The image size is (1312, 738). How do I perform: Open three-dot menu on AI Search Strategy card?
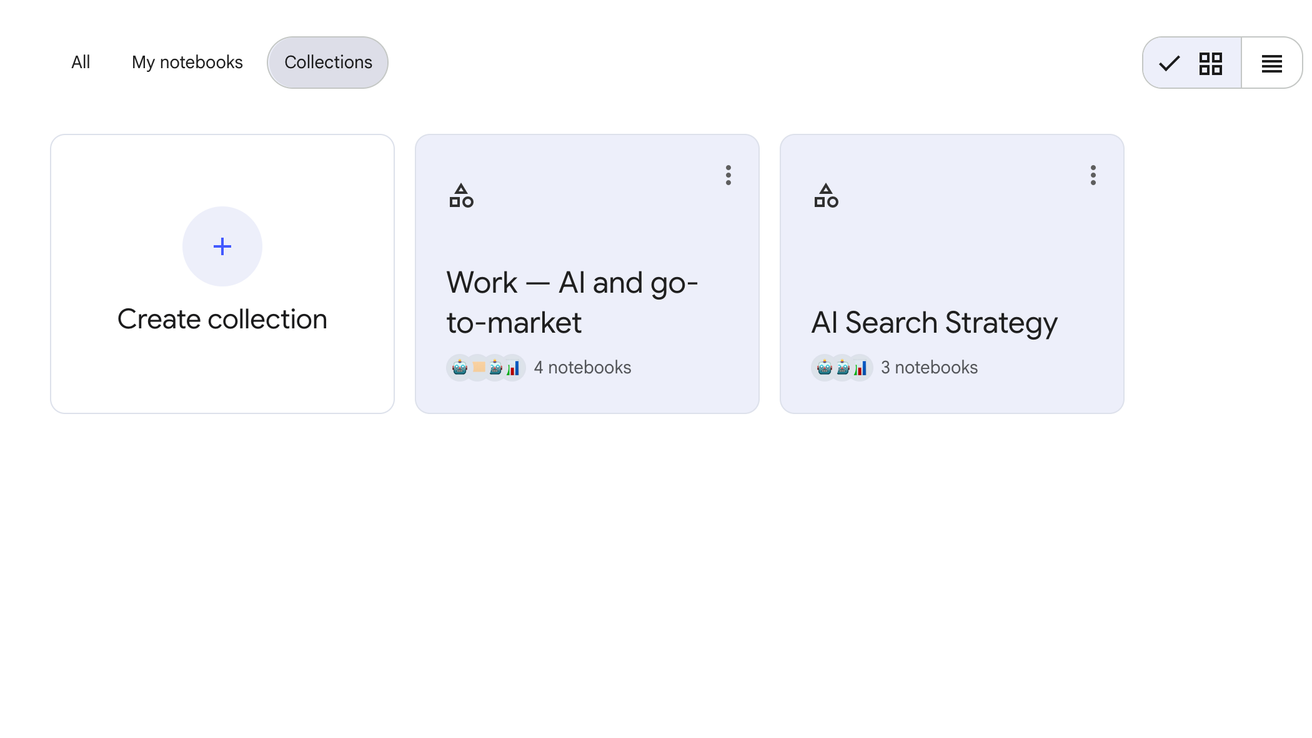click(1093, 176)
